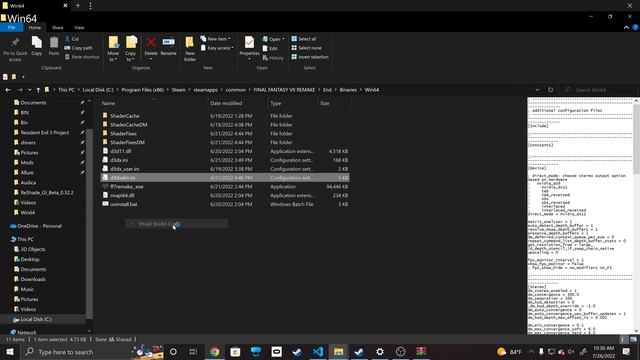Open the Copy to dropdown
Image resolution: width=640 pixels, height=360 pixels.
(x=131, y=49)
